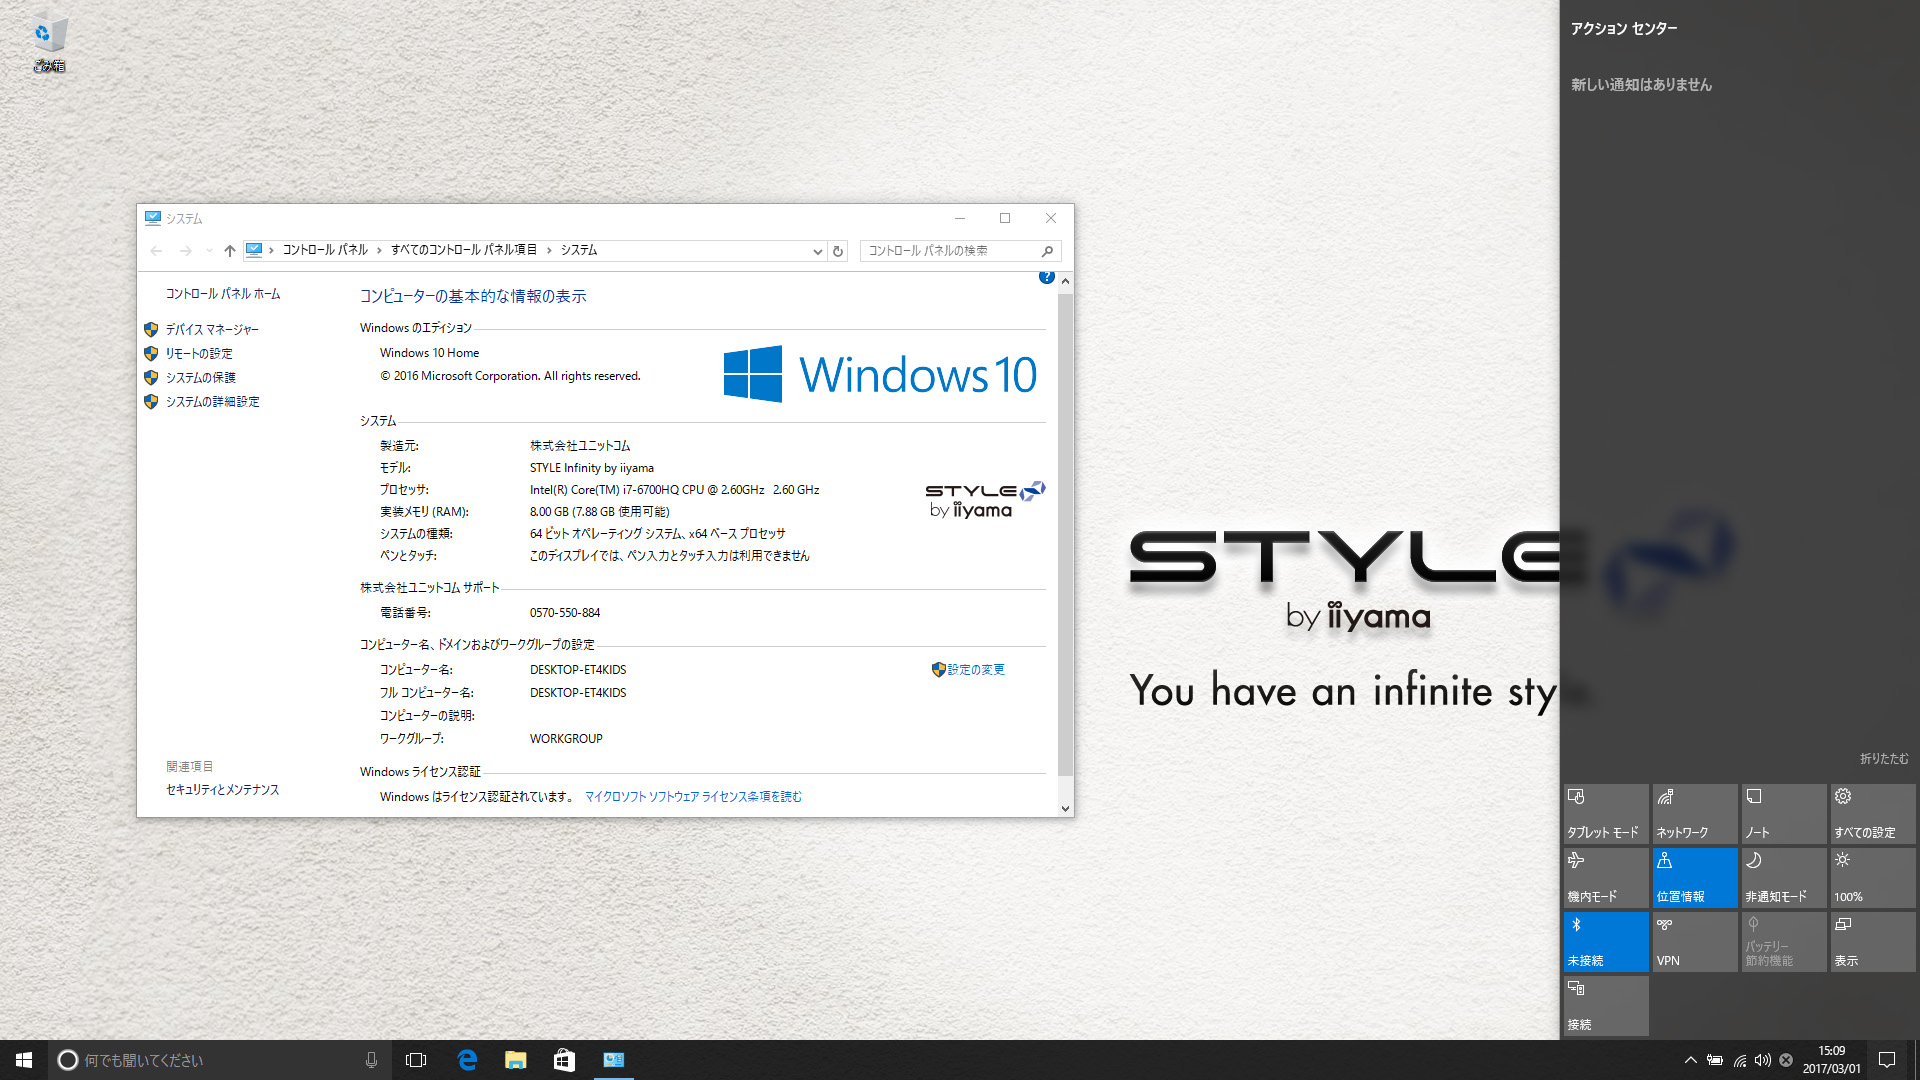Toggle Airplane mode (機内モード) tile
This screenshot has height=1080, width=1920.
tap(1606, 877)
